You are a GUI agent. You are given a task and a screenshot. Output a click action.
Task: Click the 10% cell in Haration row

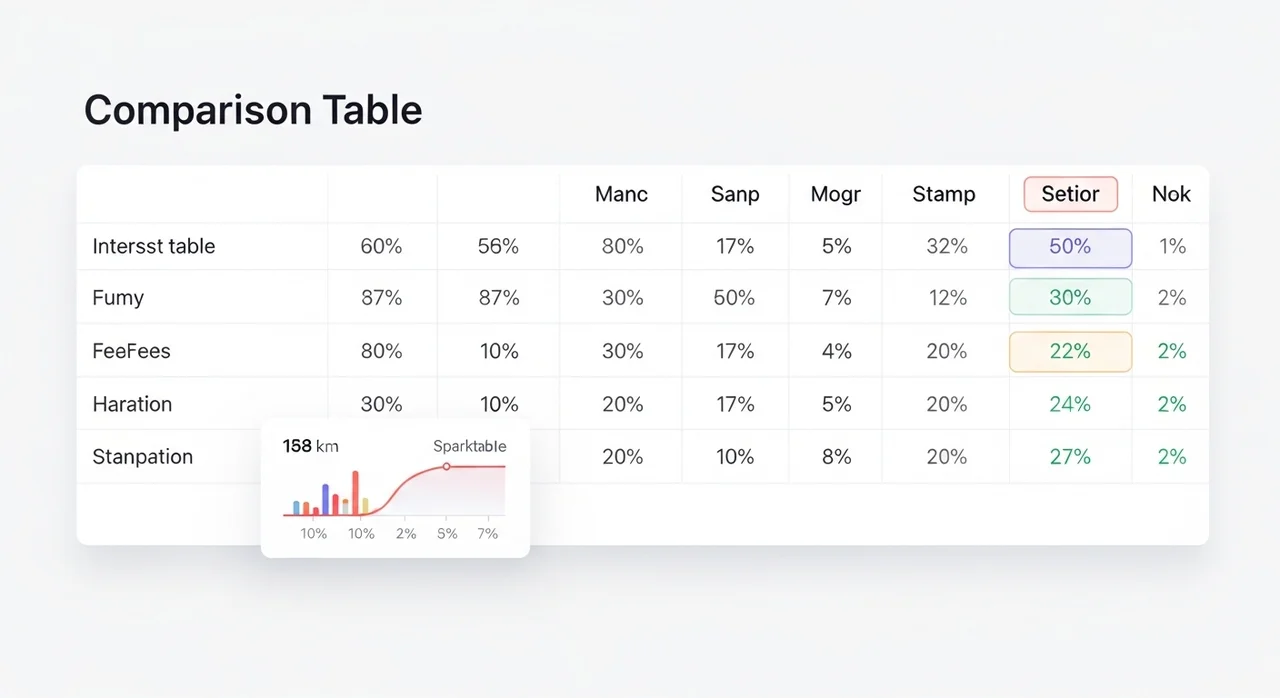point(498,404)
